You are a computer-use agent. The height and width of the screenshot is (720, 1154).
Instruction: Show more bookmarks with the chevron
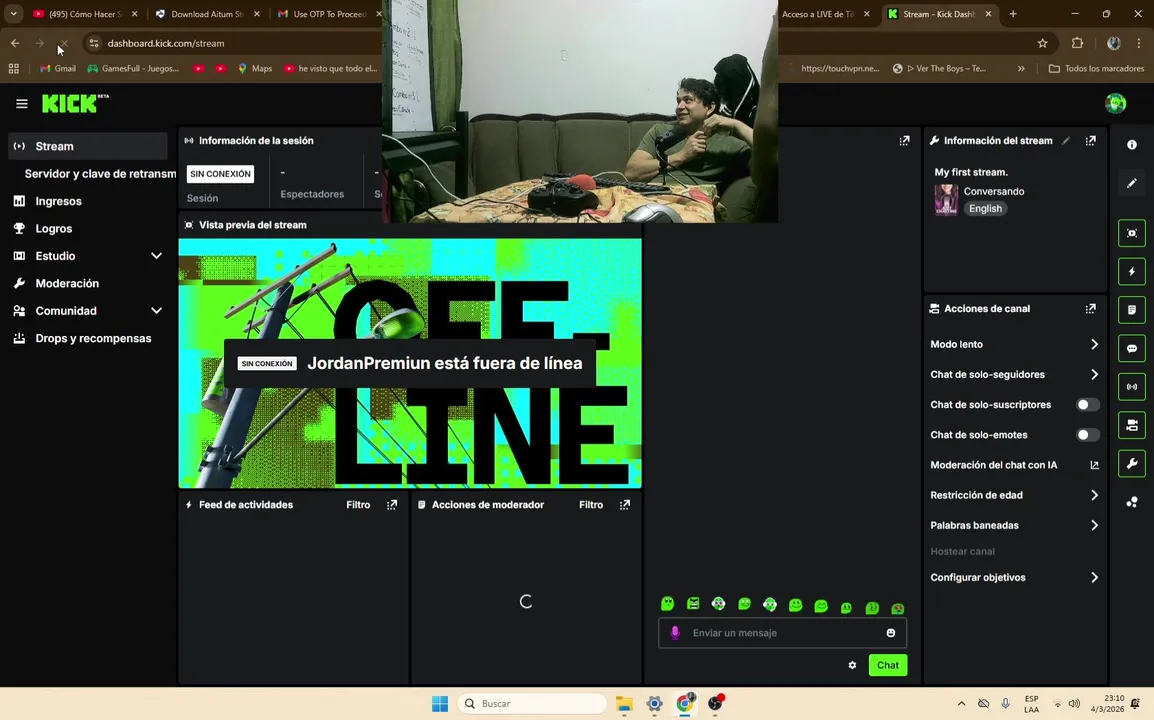click(x=1021, y=68)
